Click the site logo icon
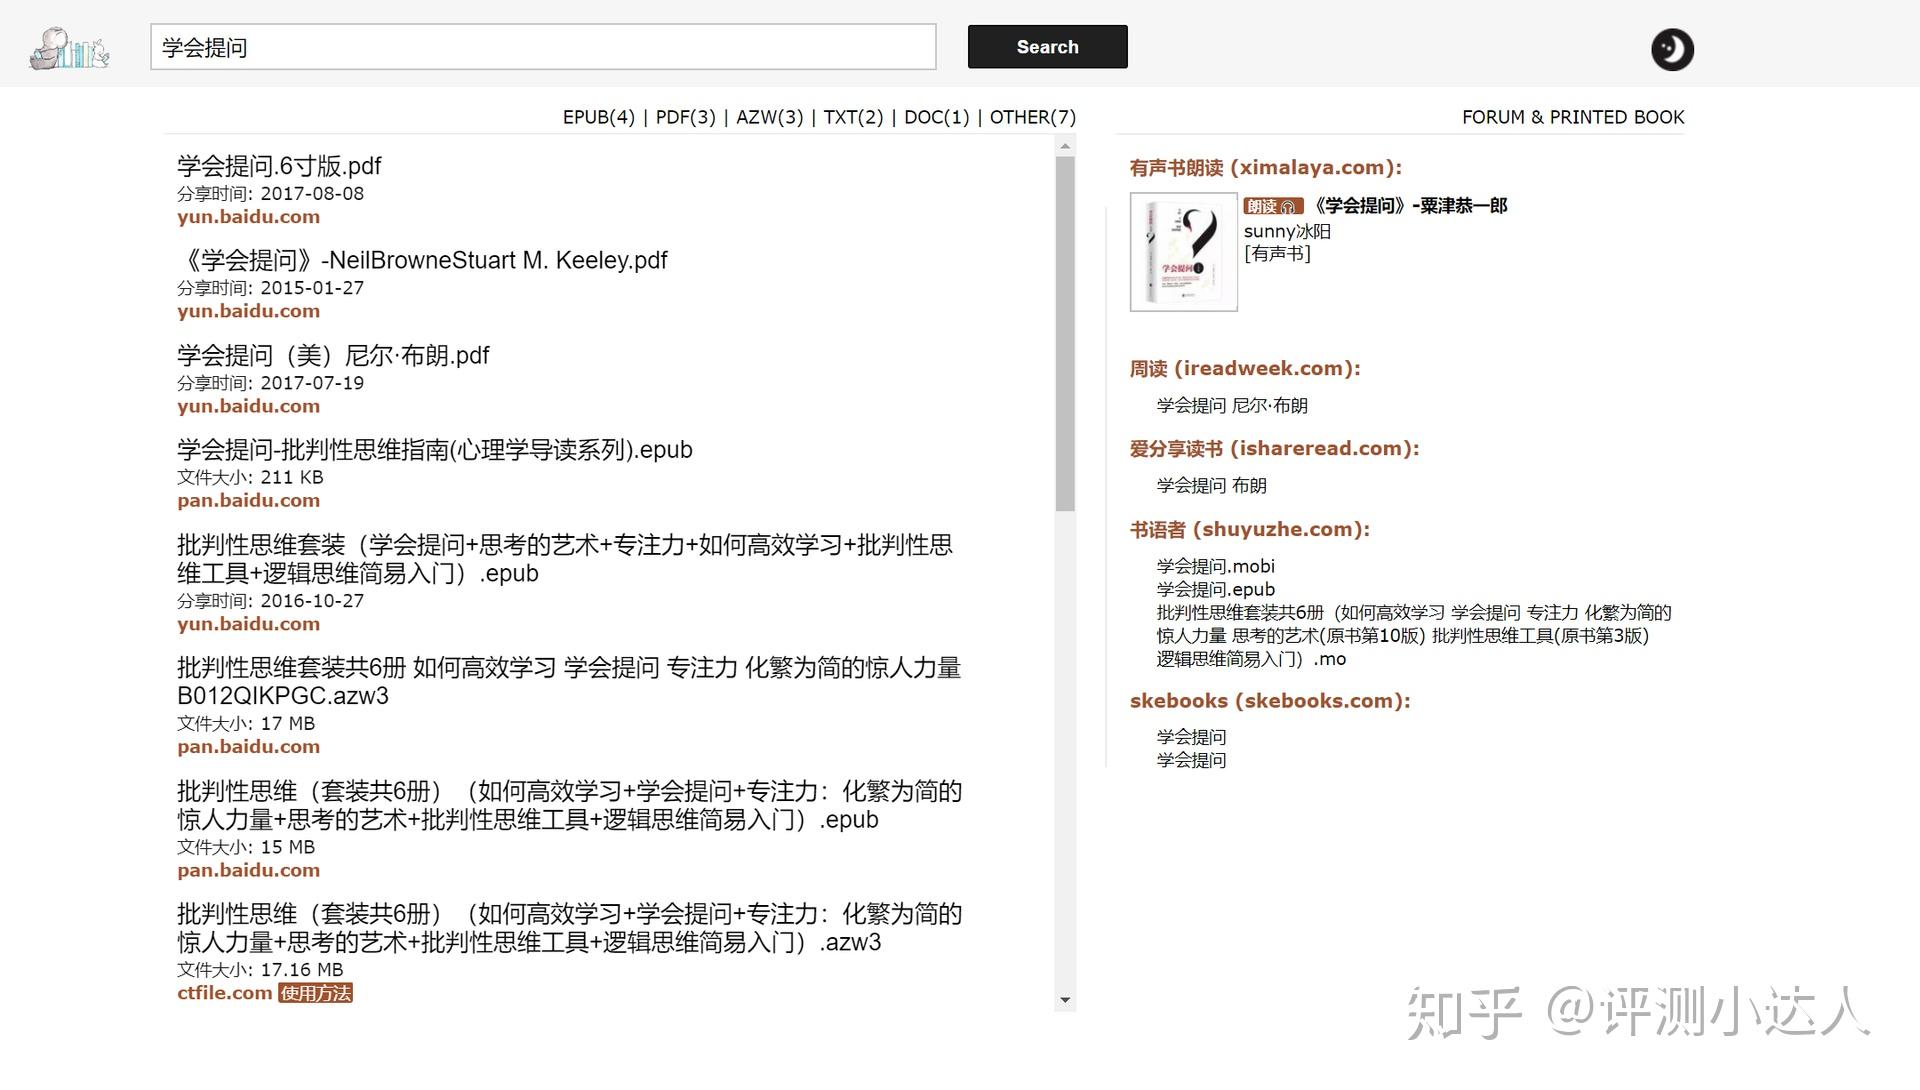 coord(69,48)
